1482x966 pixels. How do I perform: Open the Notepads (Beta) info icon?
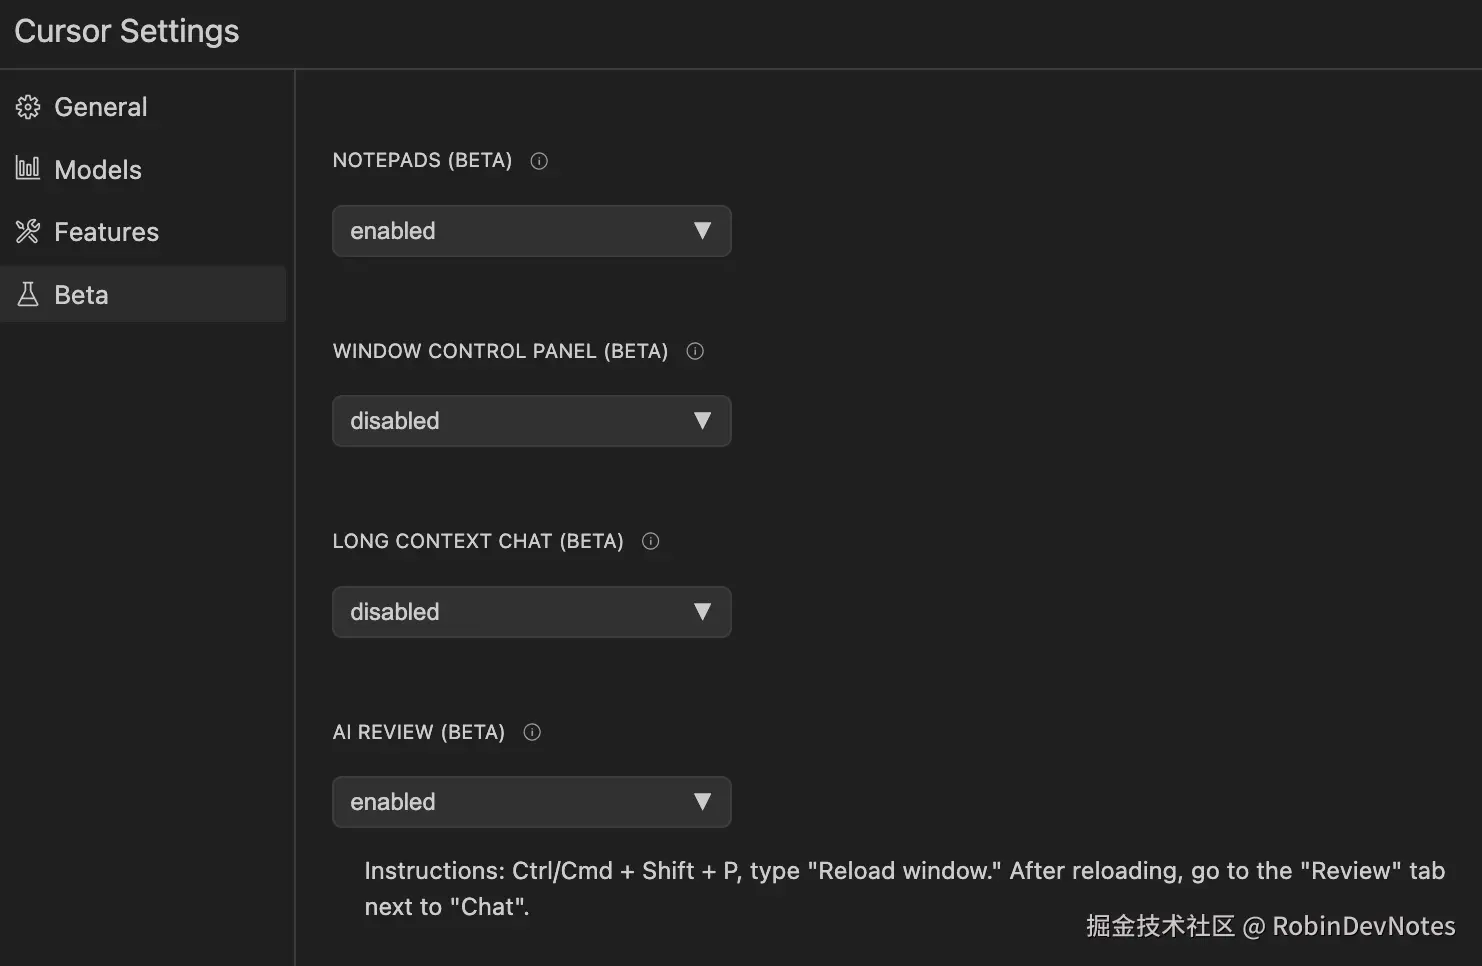(539, 161)
